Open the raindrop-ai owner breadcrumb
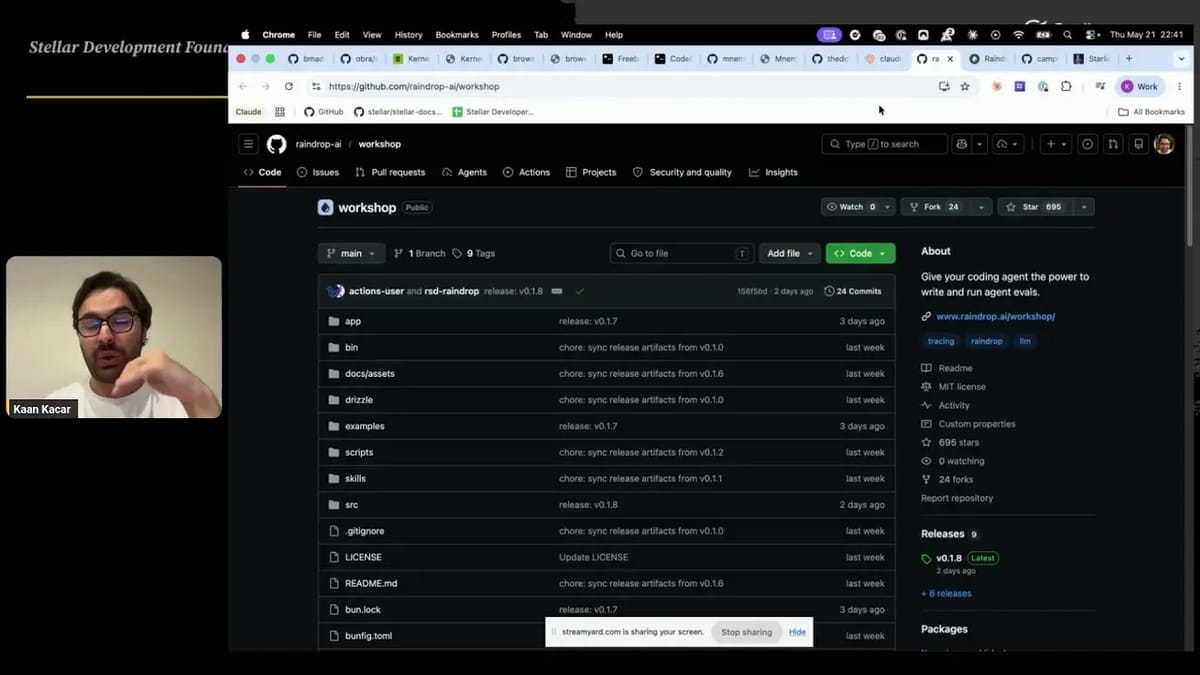 tap(318, 144)
